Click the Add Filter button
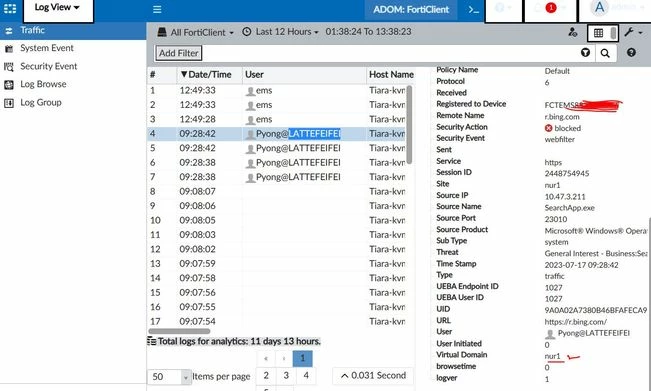Viewport: 651px width, 391px height. tap(179, 53)
